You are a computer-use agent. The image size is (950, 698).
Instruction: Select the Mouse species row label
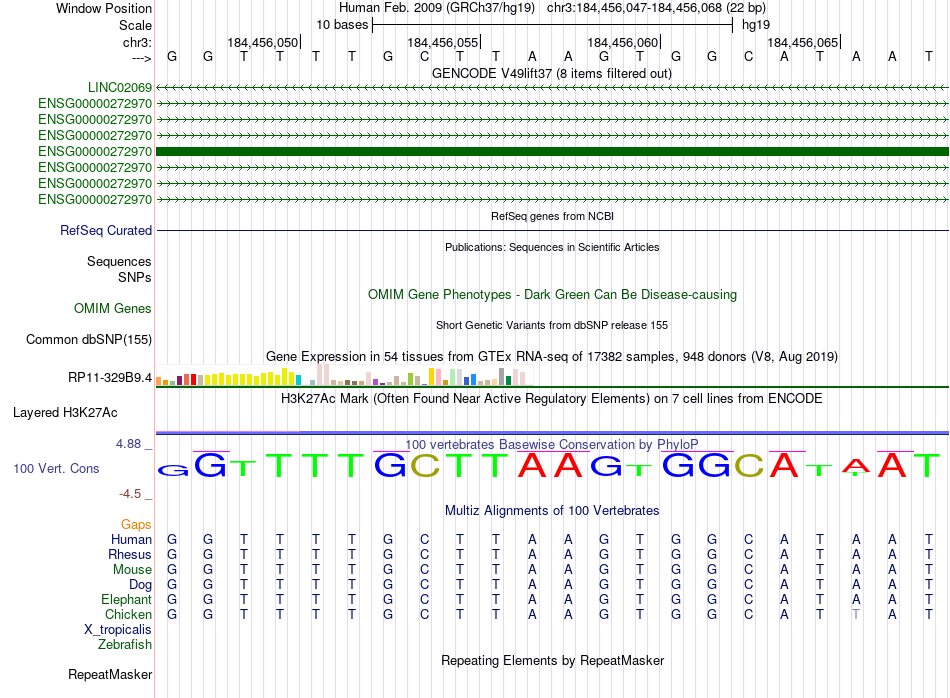(x=132, y=570)
